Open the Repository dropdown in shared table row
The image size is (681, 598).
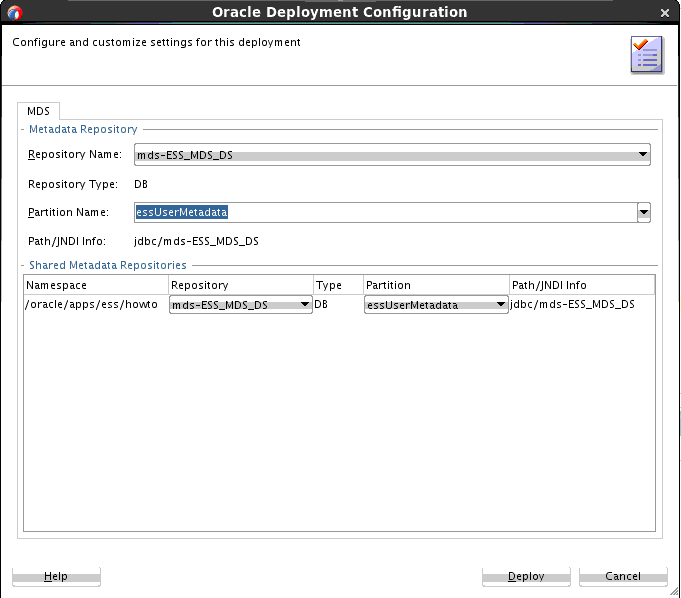241,305
